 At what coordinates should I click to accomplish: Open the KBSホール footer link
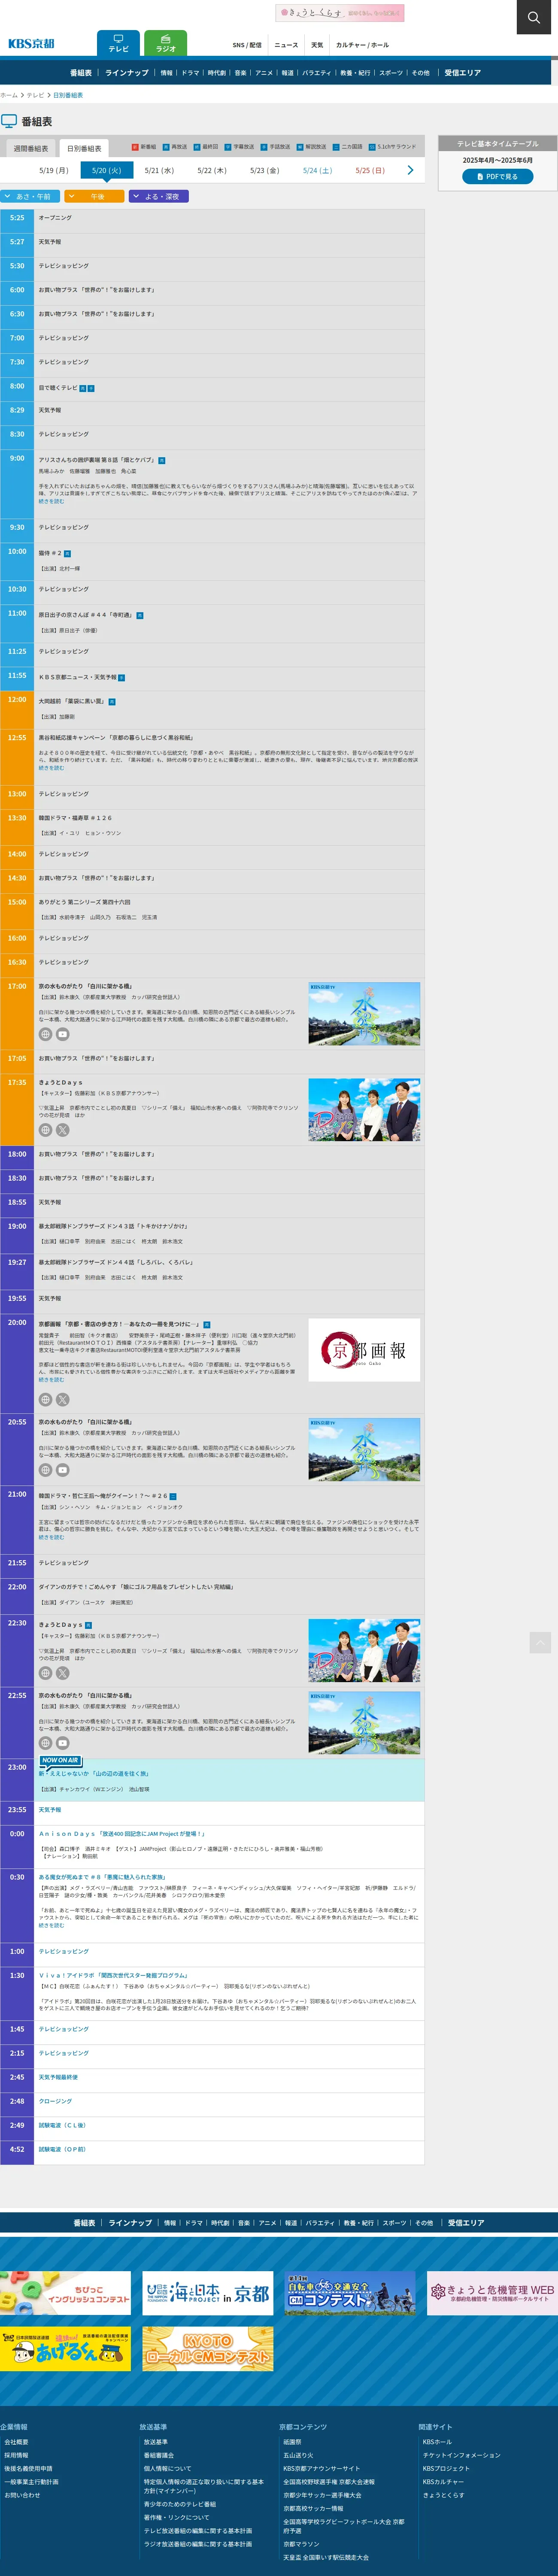437,2441
